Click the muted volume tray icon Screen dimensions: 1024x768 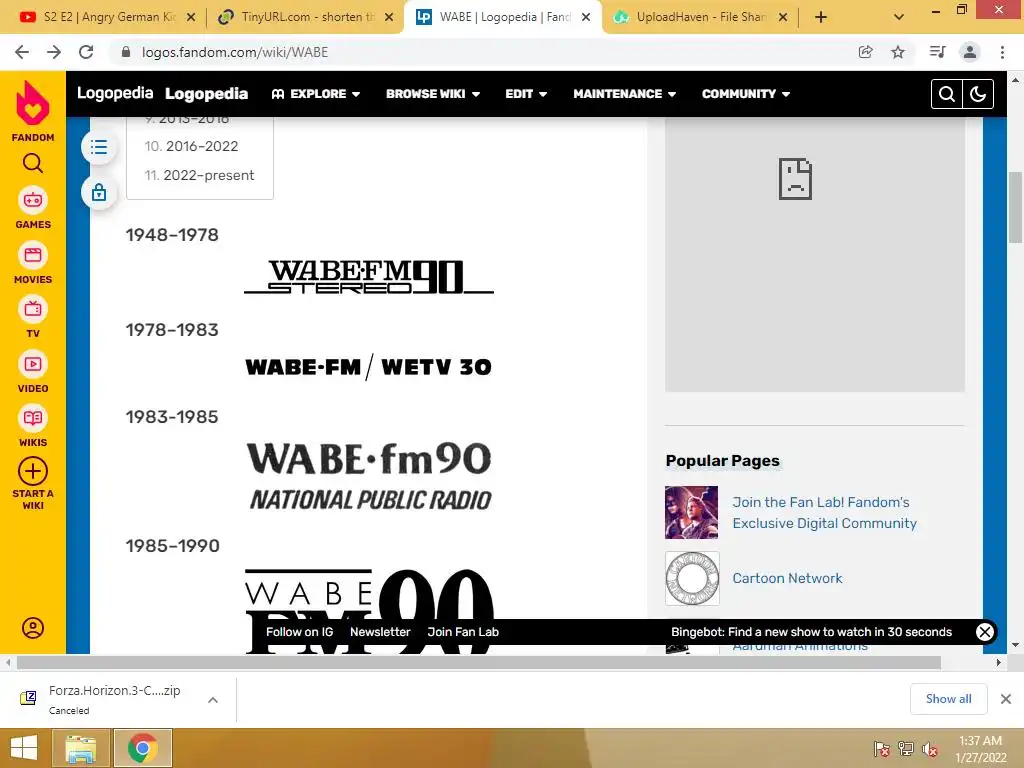(930, 749)
